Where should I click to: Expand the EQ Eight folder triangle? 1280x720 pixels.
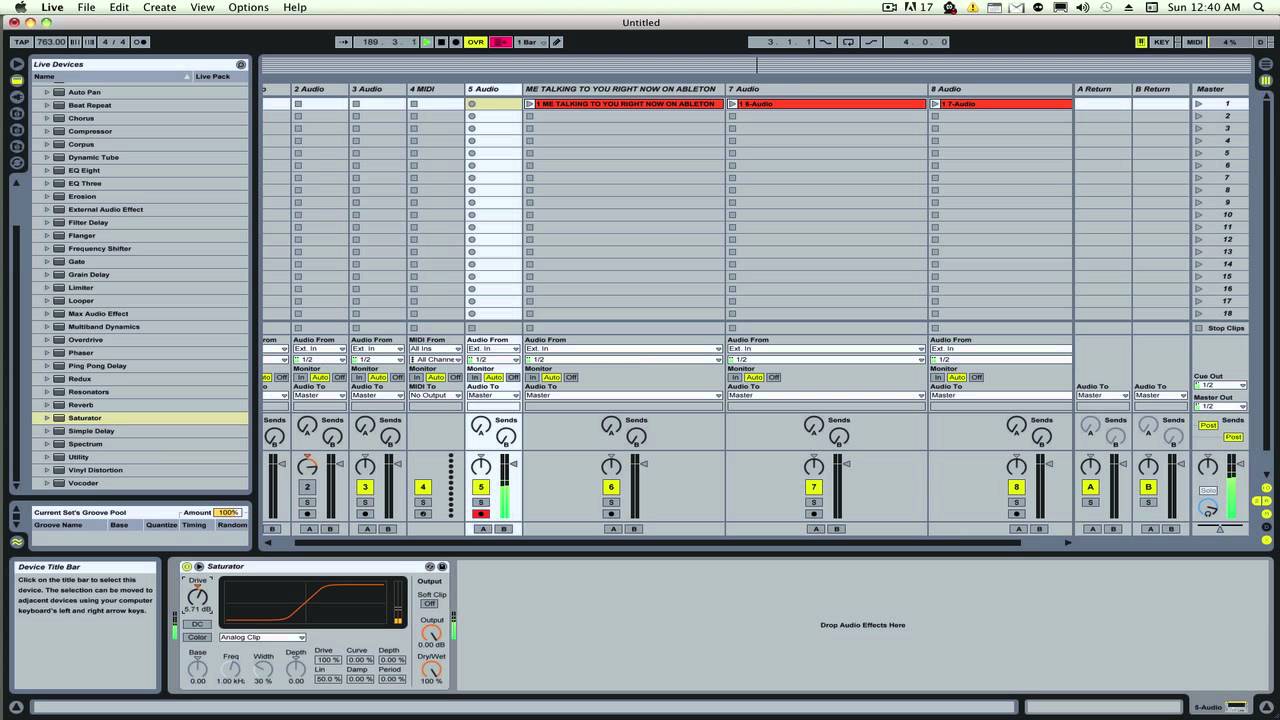(x=46, y=170)
